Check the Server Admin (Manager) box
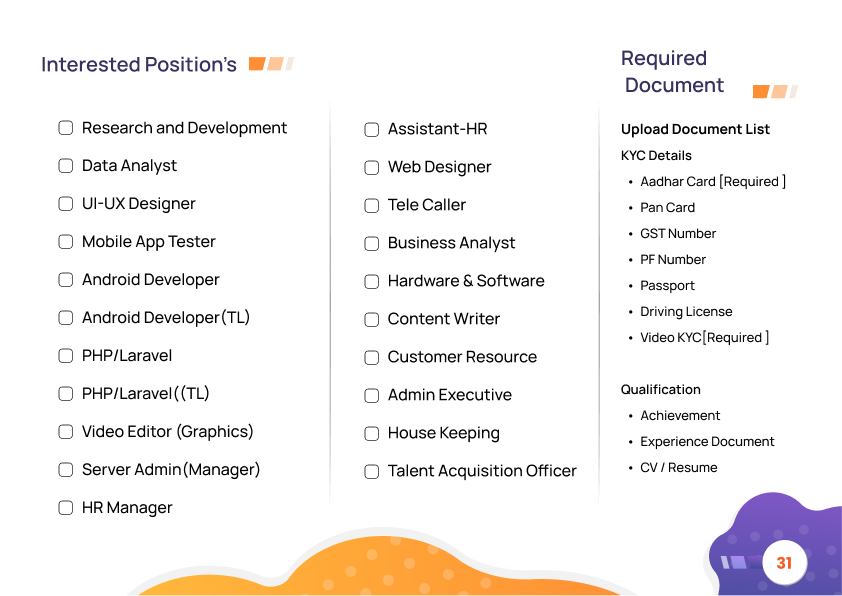 (66, 470)
